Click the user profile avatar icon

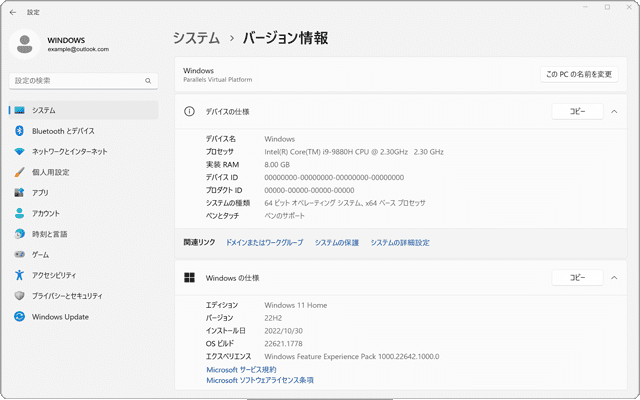coord(24,44)
